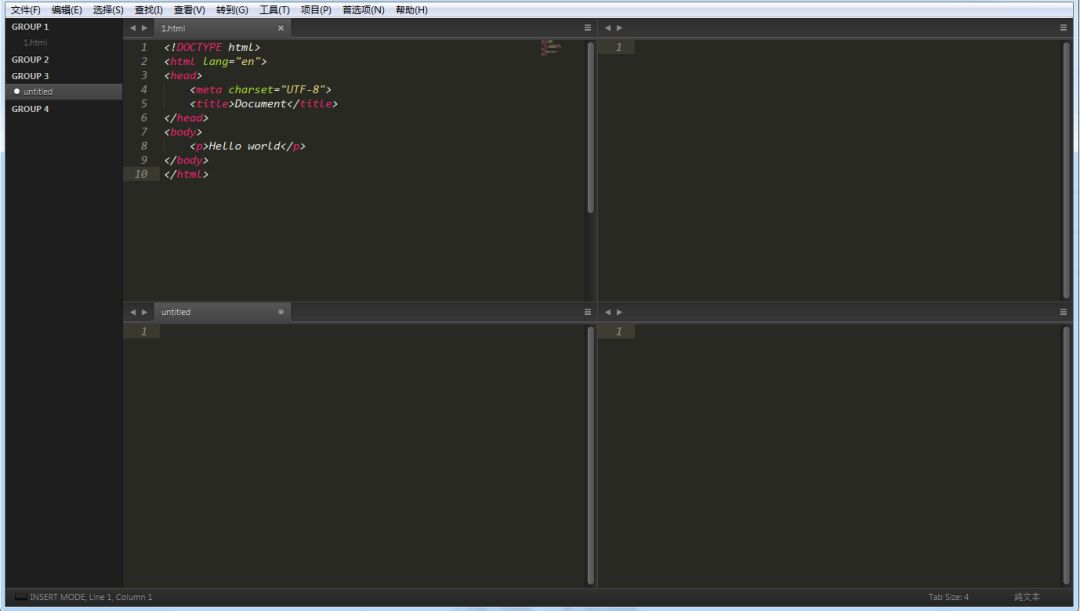Click the DOCTYPE line of code
Screen dimensions: 1080x611
click(212, 48)
